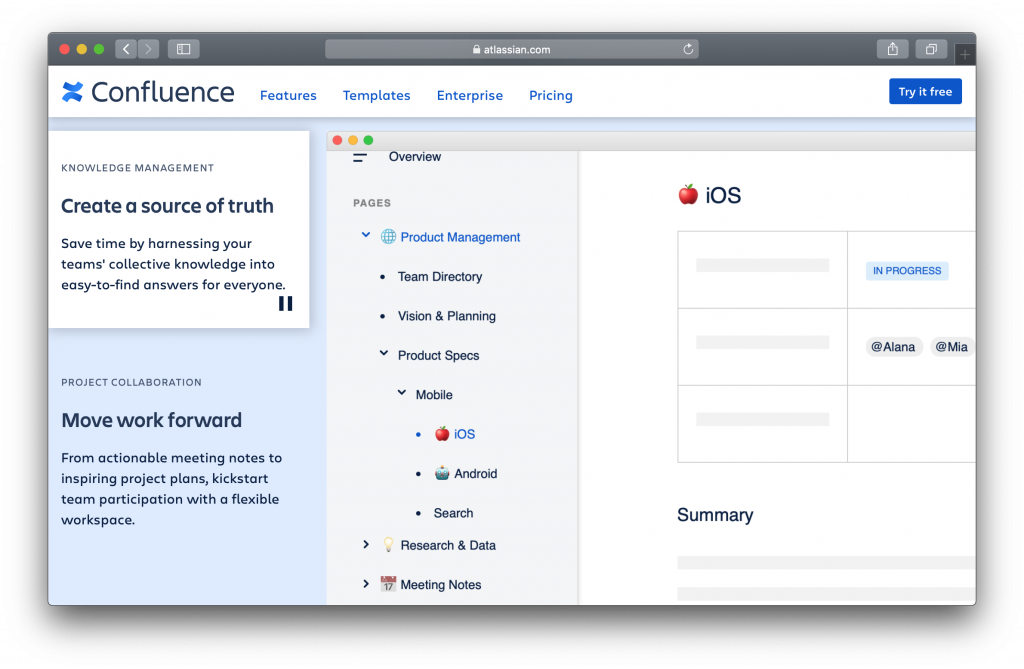
Task: Click the Confluence logo icon
Action: pos(72,92)
